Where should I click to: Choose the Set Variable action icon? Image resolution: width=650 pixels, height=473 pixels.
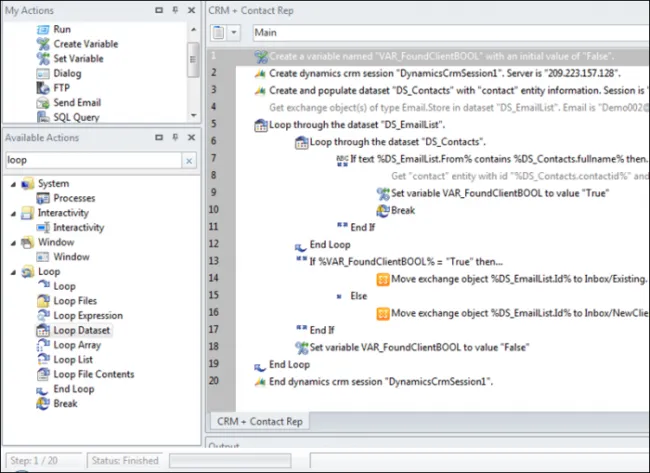coord(43,58)
